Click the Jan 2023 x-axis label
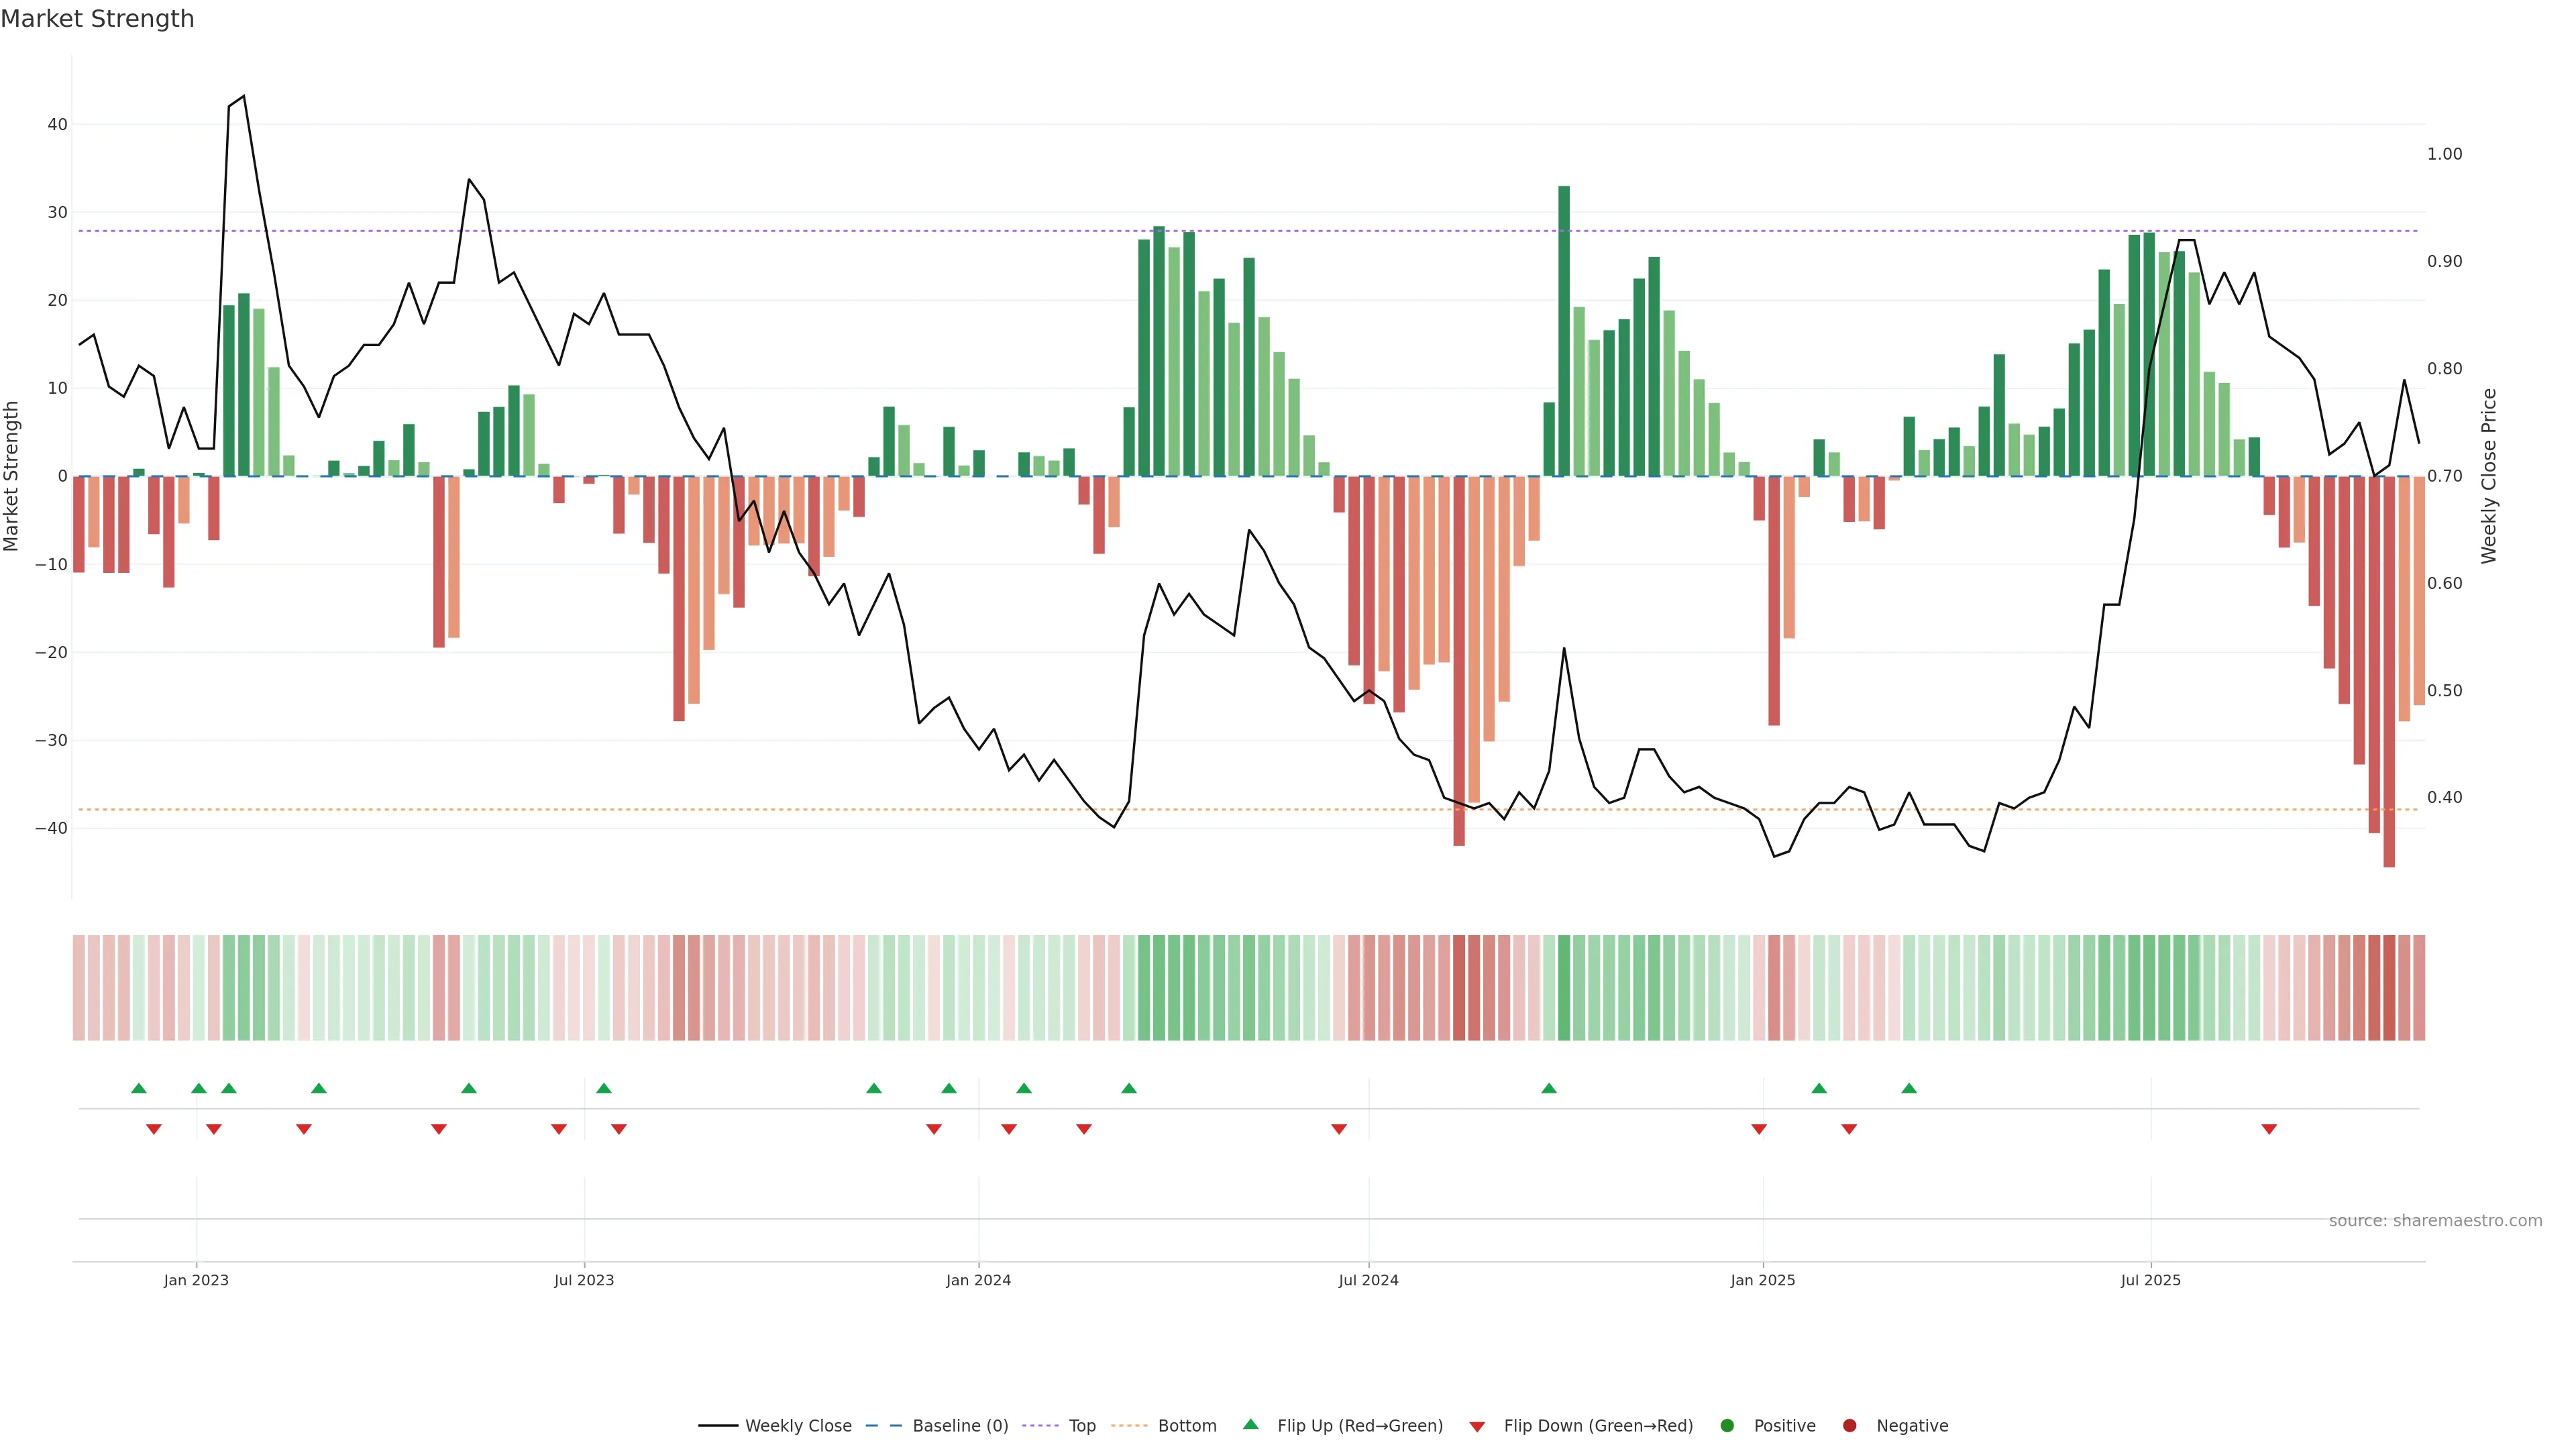 point(196,1280)
